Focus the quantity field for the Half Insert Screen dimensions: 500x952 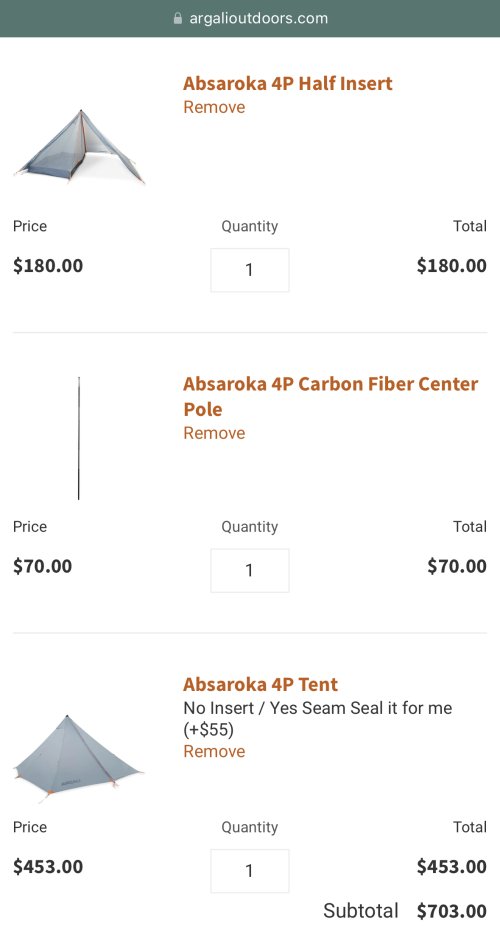click(x=249, y=270)
